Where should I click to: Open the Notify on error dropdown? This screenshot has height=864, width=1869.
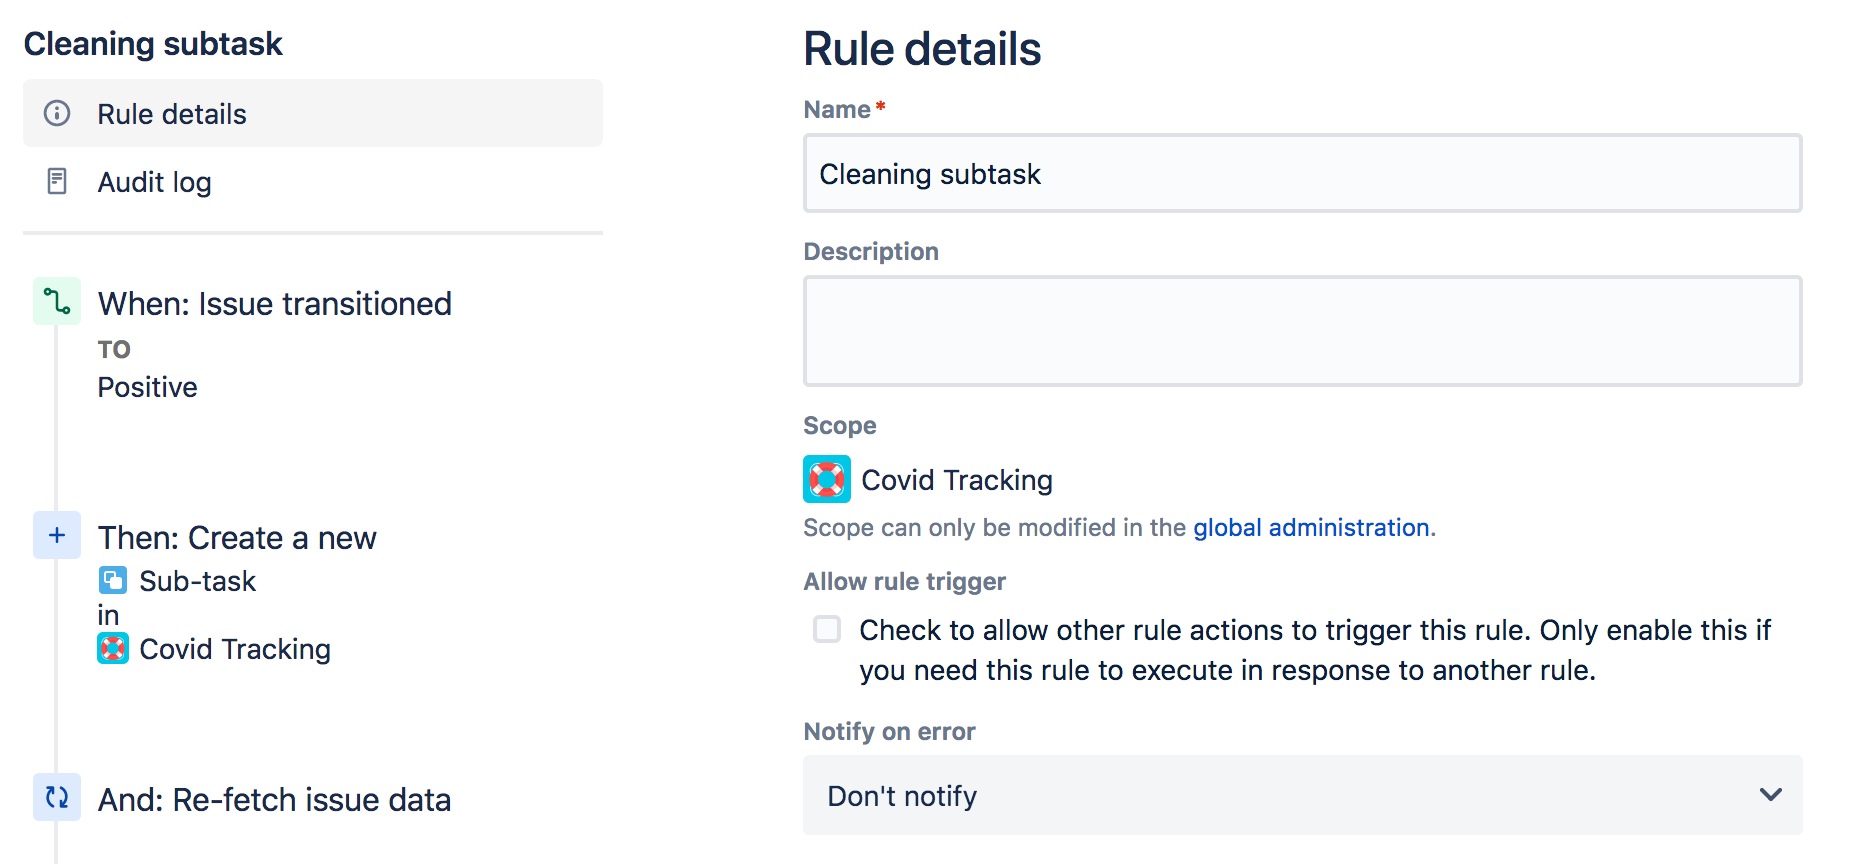1302,795
